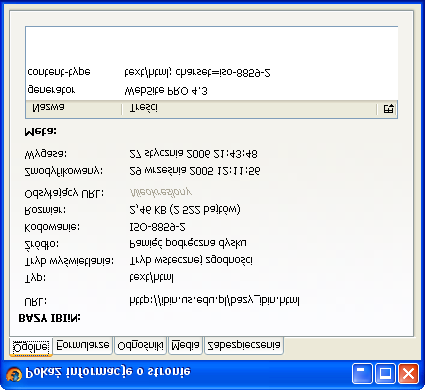
Task: Switch to the Ogólne tab
Action: pyautogui.click(x=31, y=347)
